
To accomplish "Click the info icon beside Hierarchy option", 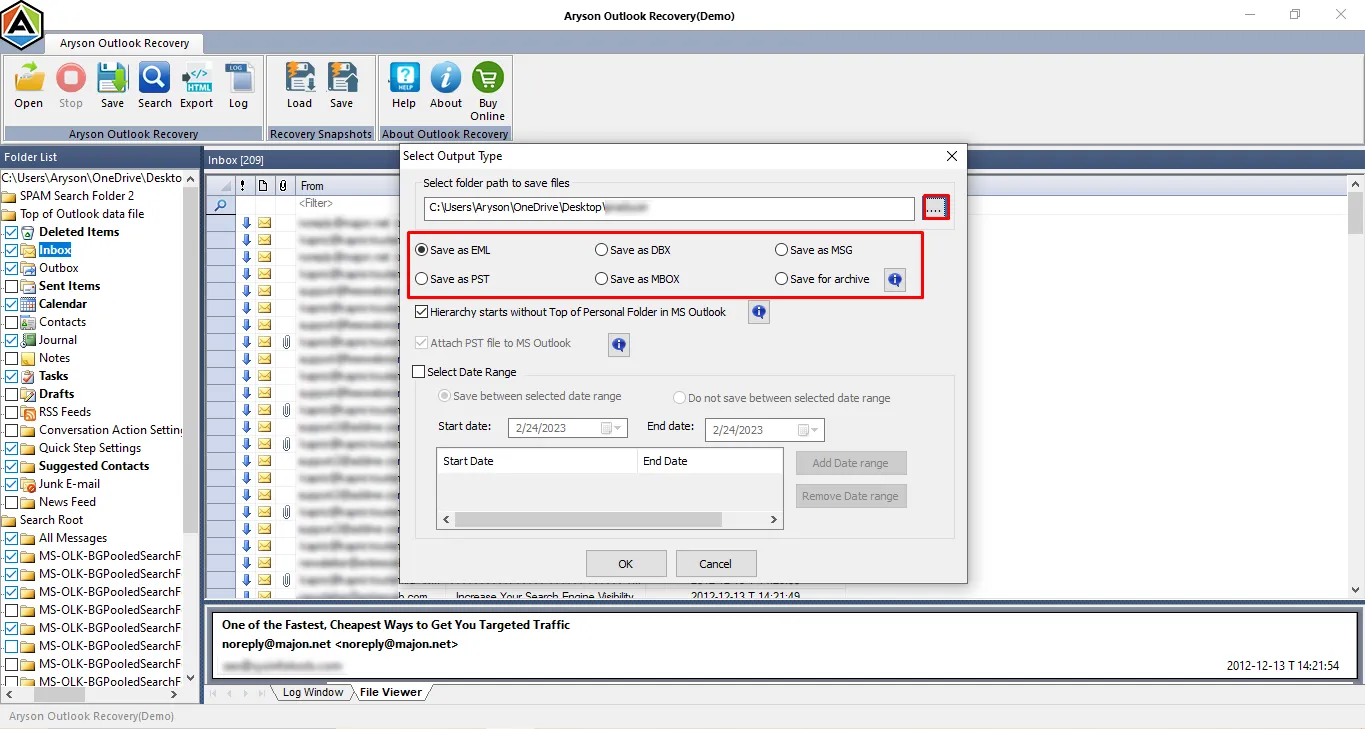I will tap(759, 313).
